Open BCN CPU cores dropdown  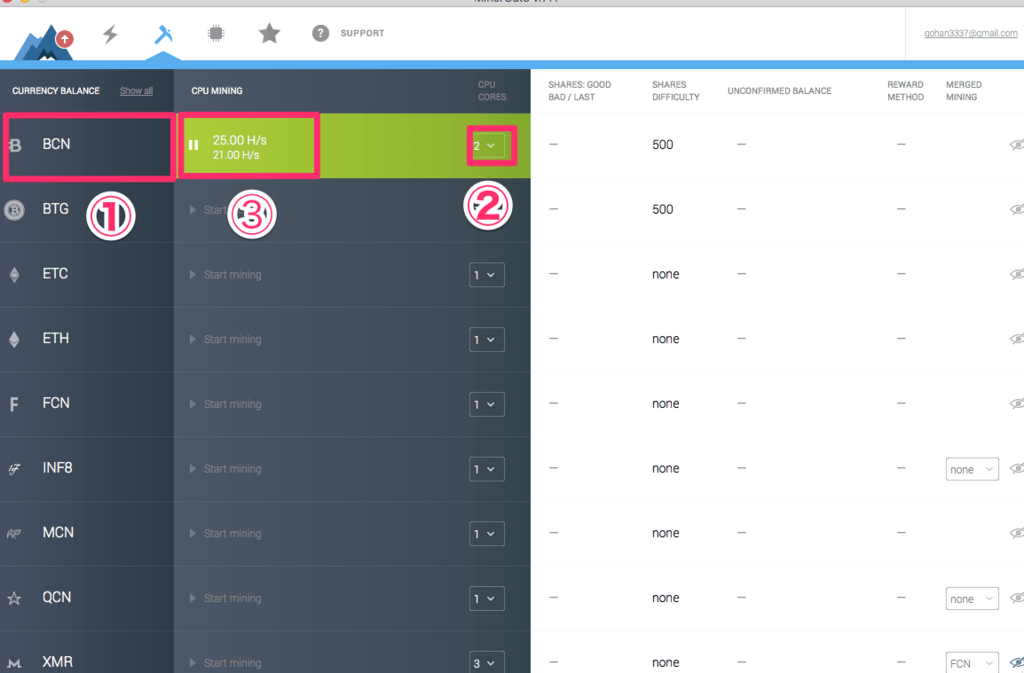pyautogui.click(x=487, y=146)
